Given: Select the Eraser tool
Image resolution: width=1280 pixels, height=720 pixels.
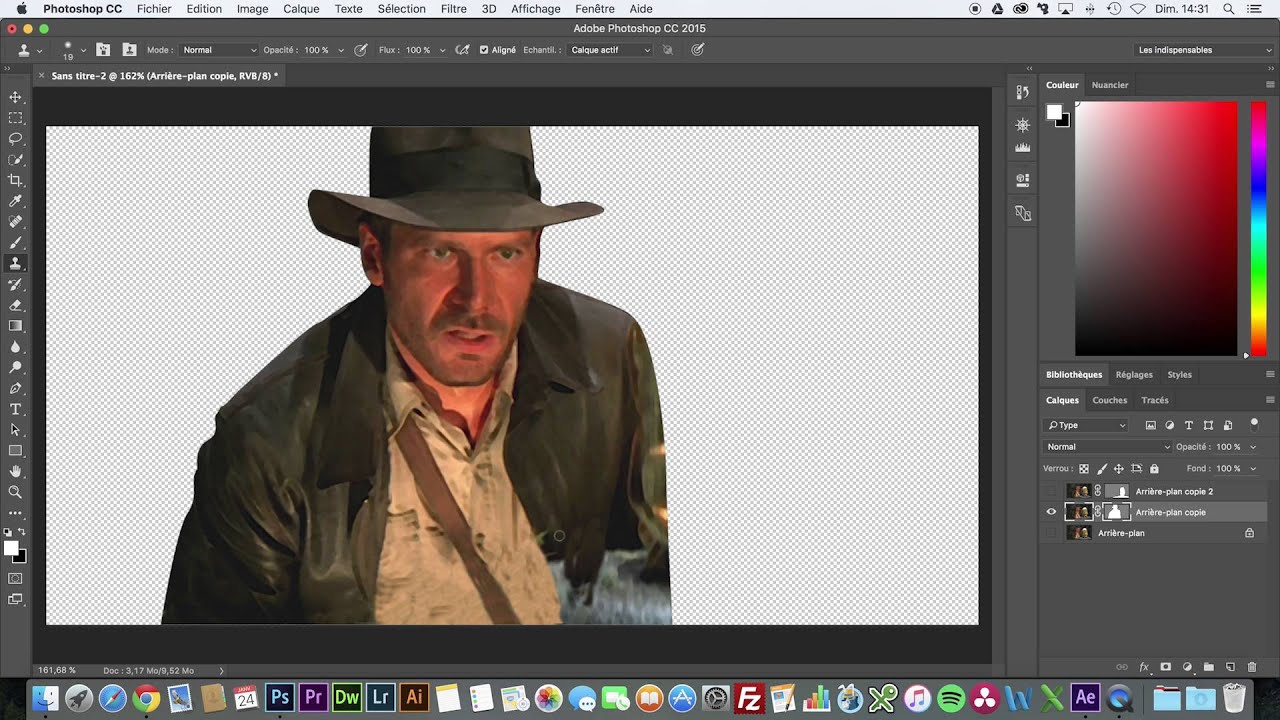Looking at the screenshot, I should (x=15, y=305).
